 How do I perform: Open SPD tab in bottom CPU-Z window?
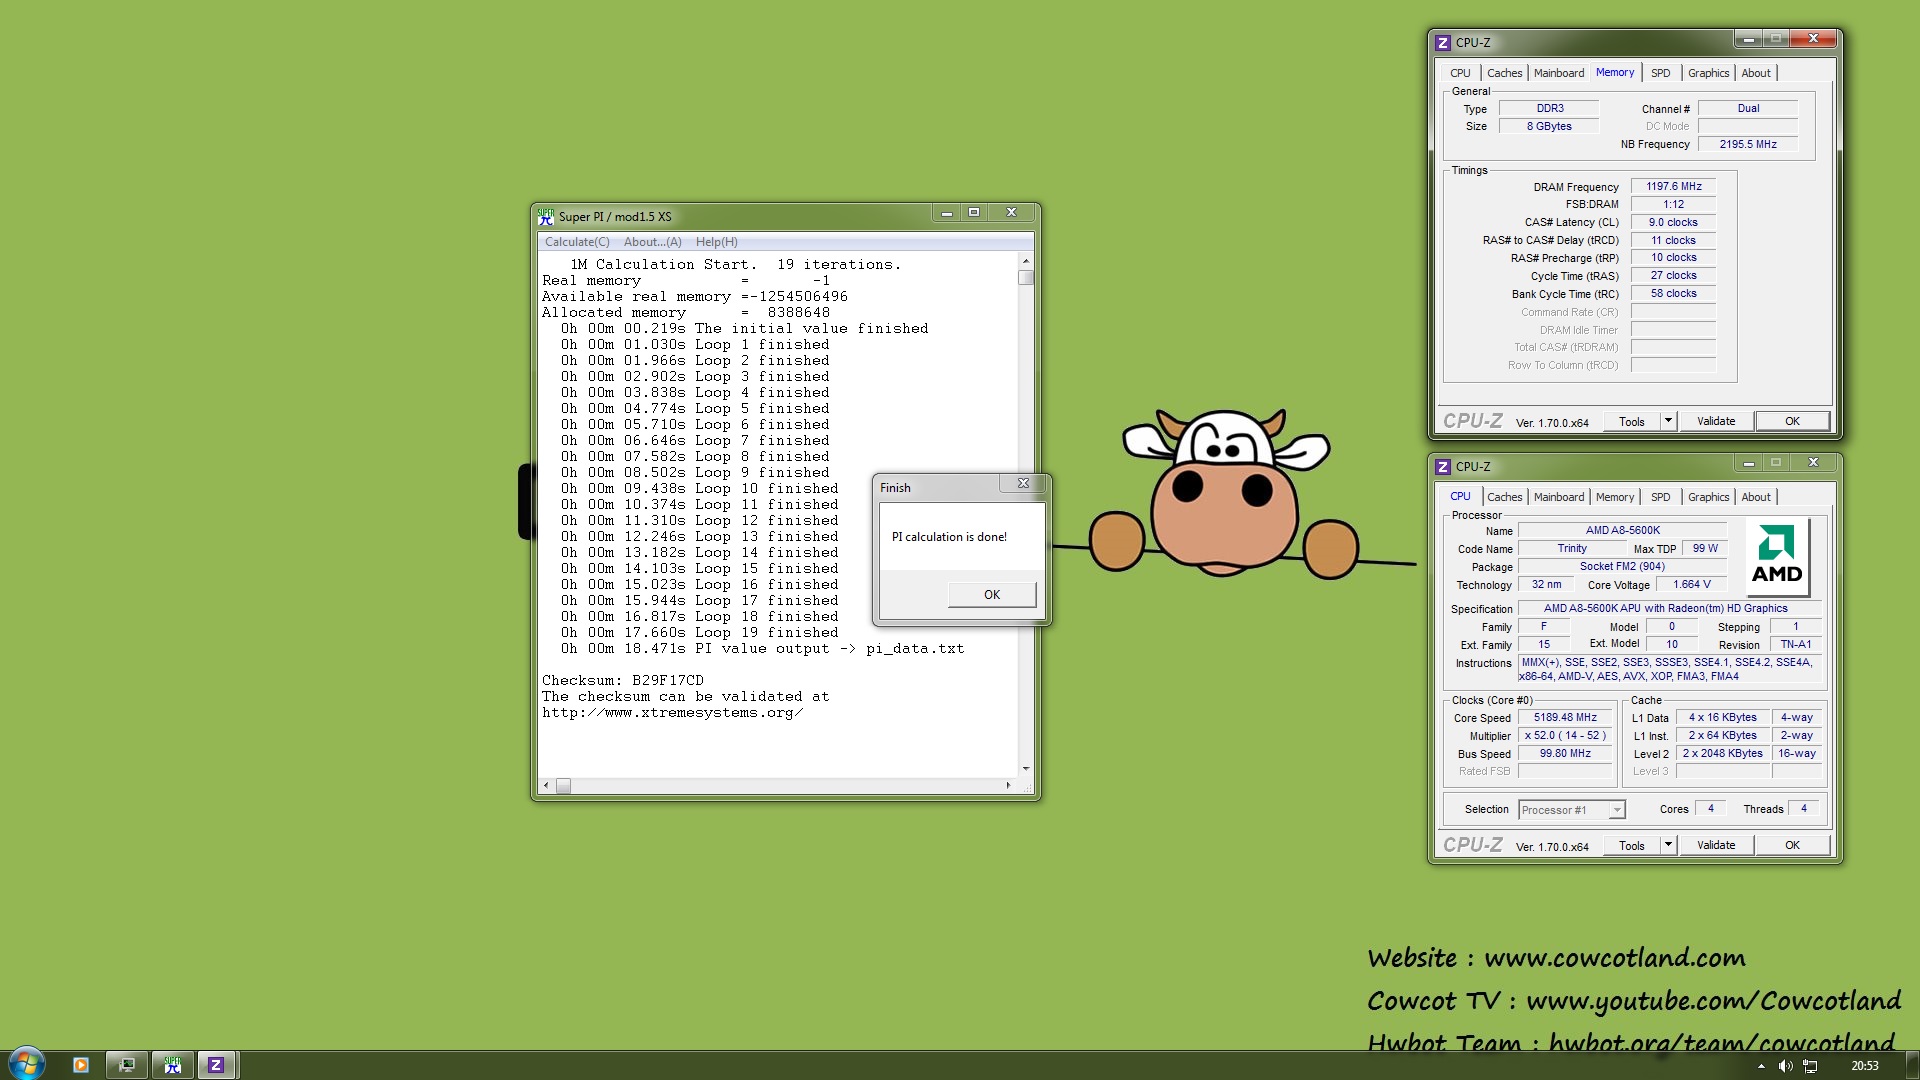[1660, 497]
